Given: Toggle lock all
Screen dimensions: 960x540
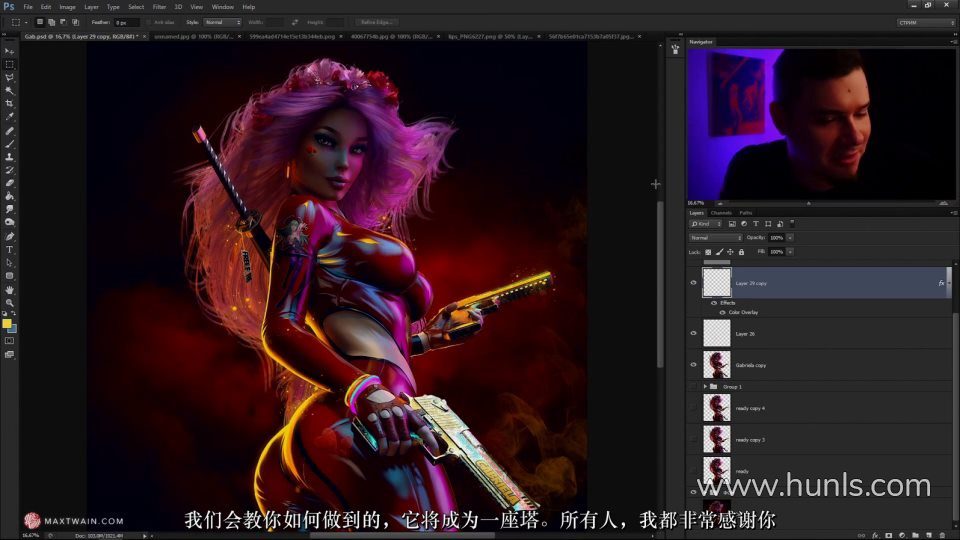Looking at the screenshot, I should (x=741, y=252).
